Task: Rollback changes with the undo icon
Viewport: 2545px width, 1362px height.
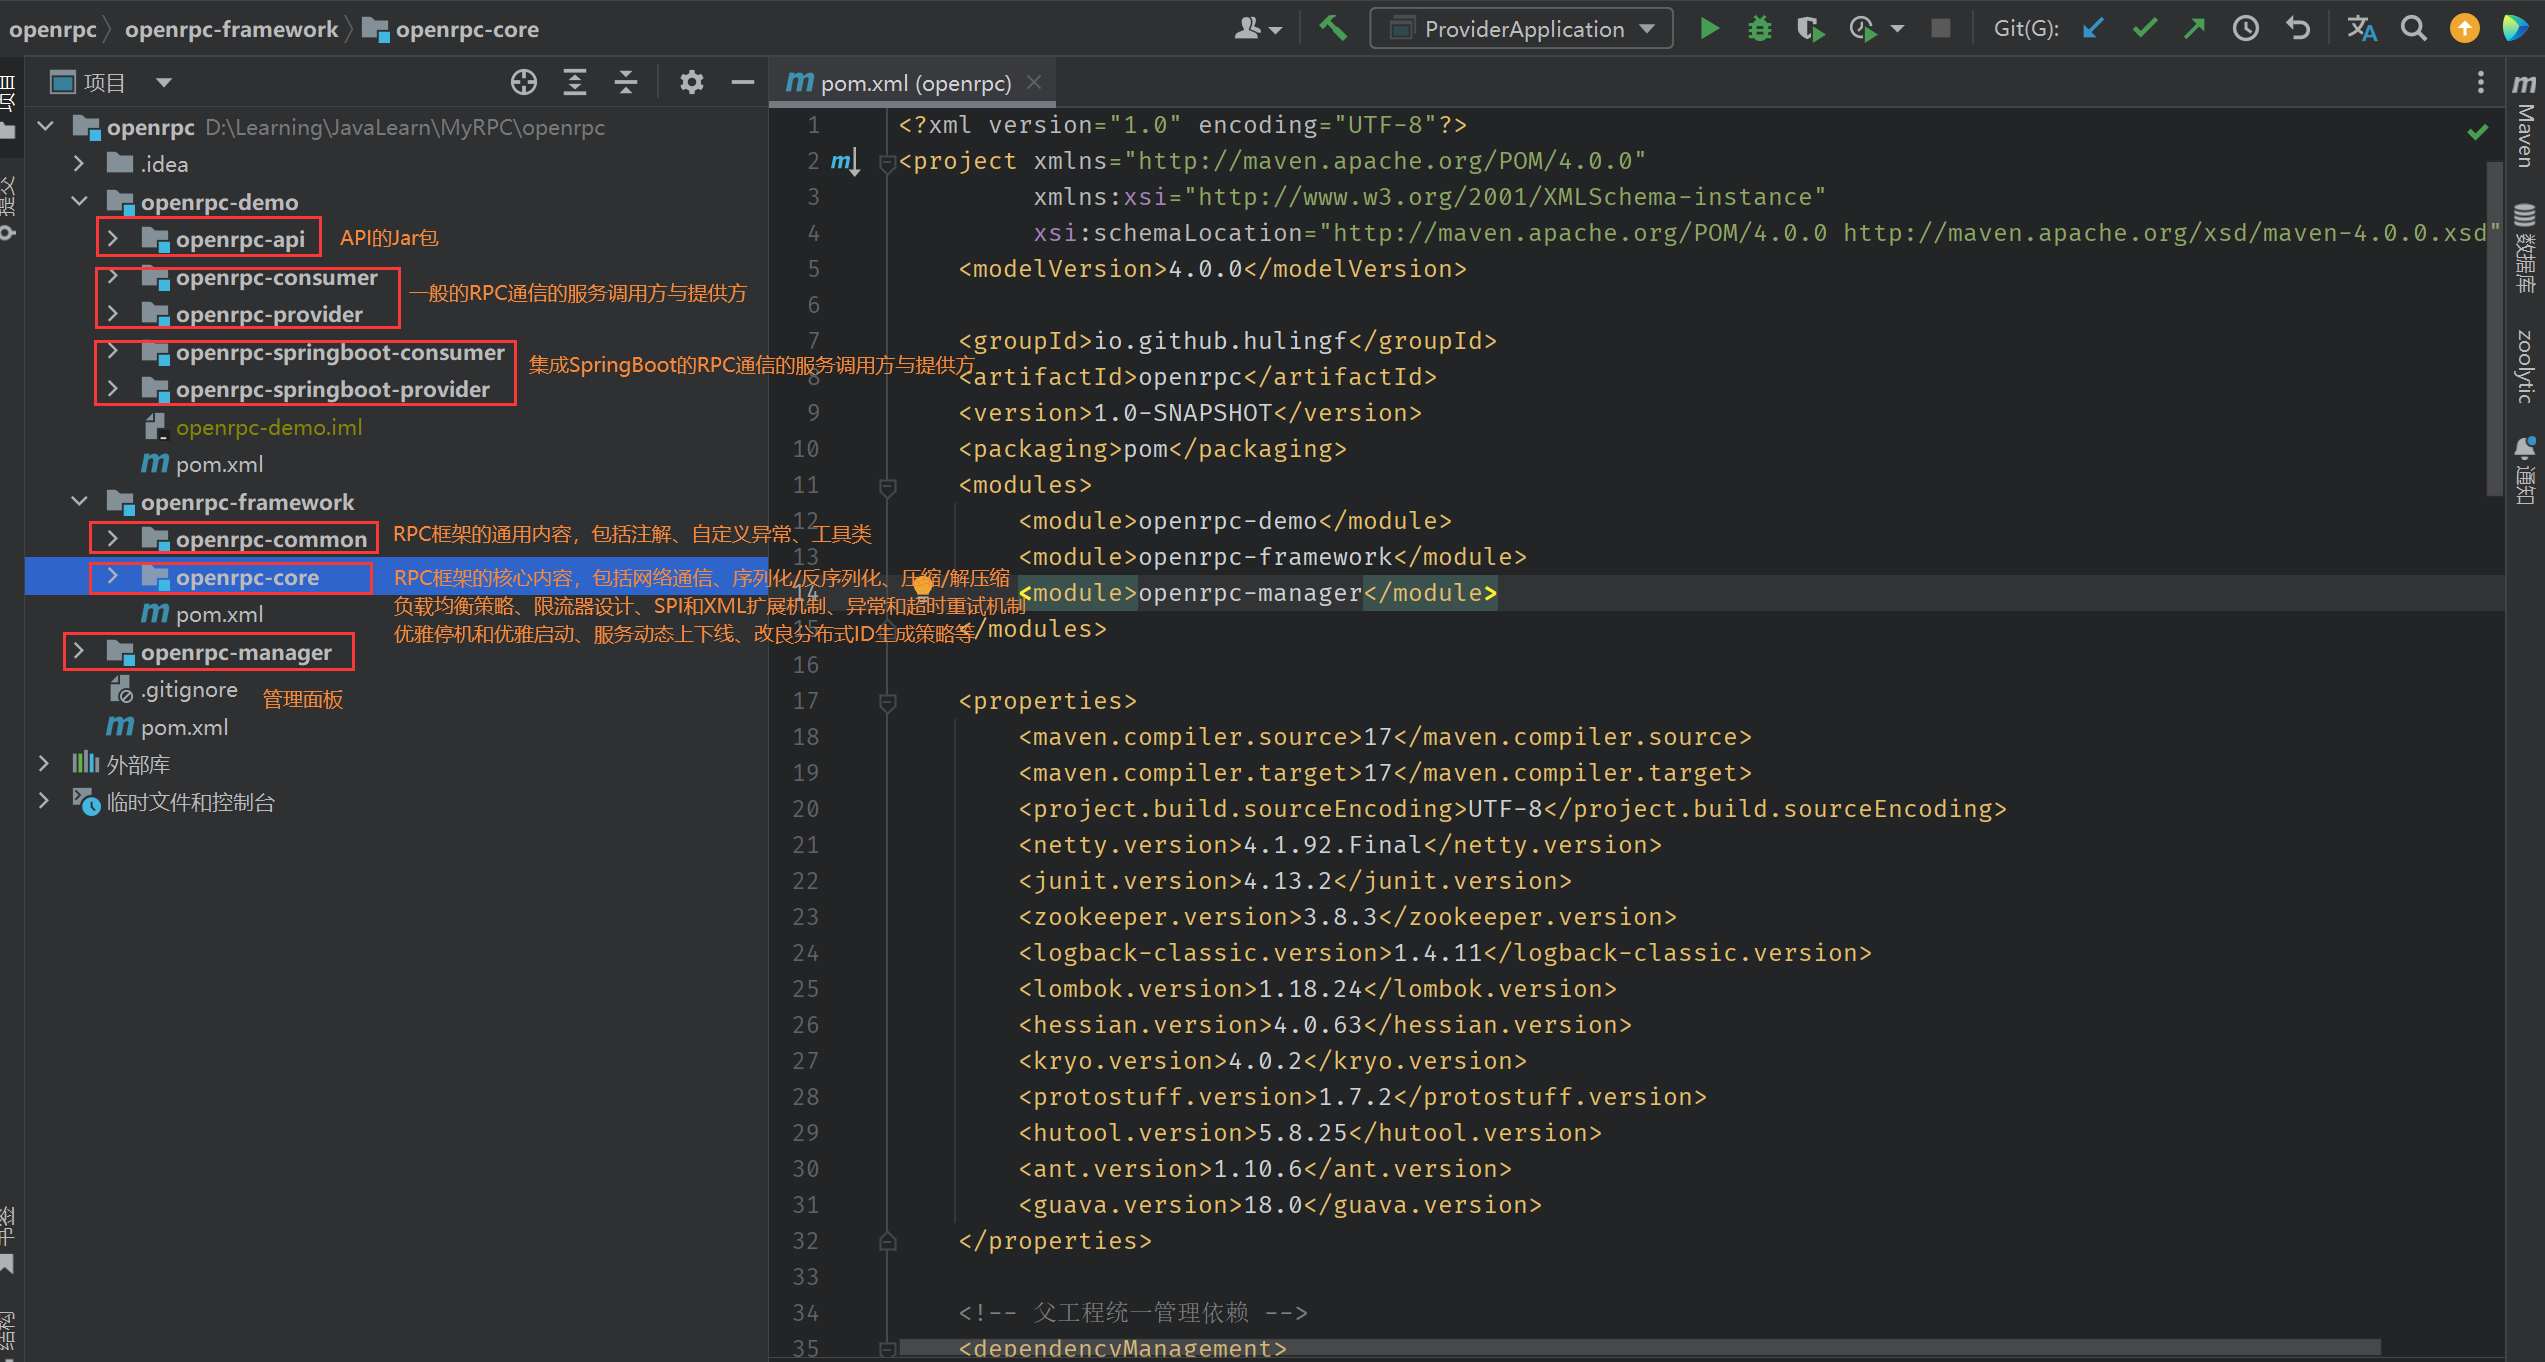Action: coord(2298,28)
